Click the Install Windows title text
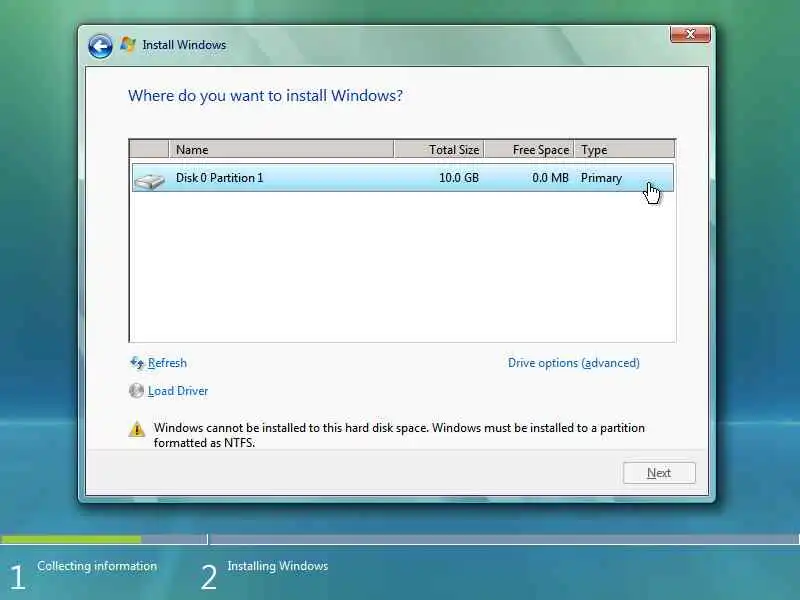This screenshot has height=600, width=800. point(184,45)
